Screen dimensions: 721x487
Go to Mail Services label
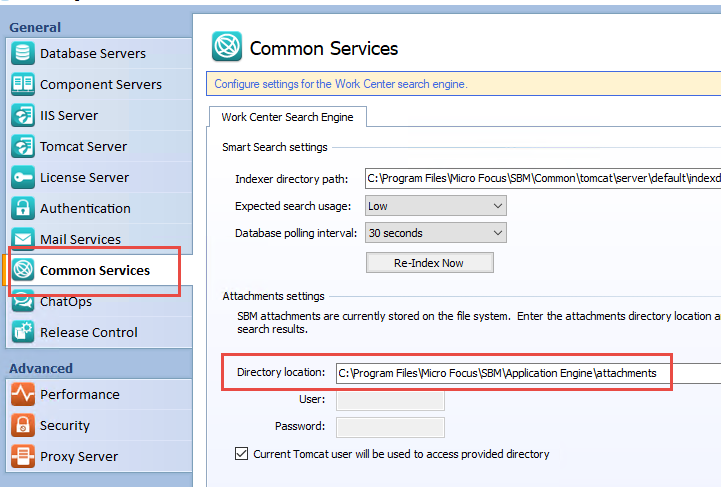[80, 240]
